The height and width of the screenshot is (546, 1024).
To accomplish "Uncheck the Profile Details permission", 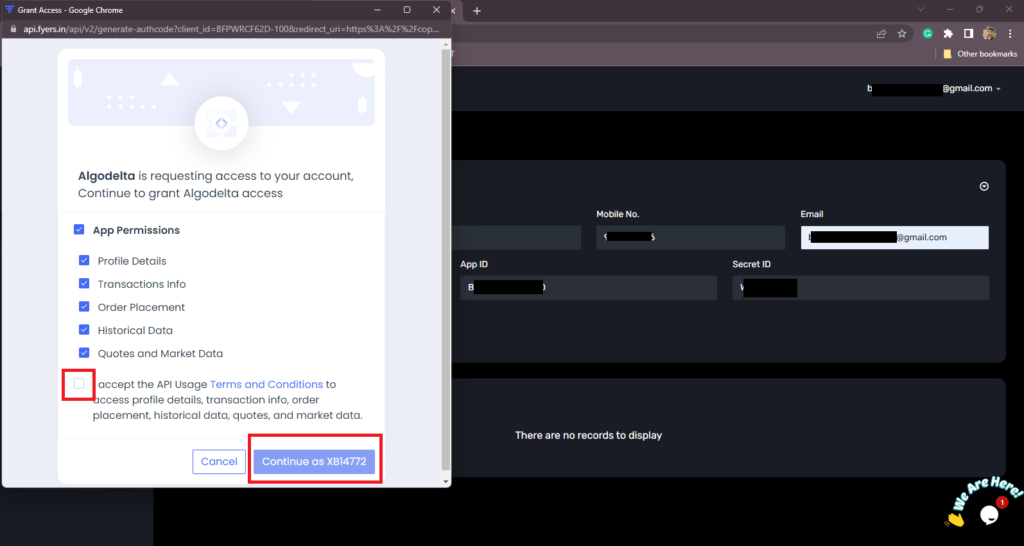I will point(84,260).
